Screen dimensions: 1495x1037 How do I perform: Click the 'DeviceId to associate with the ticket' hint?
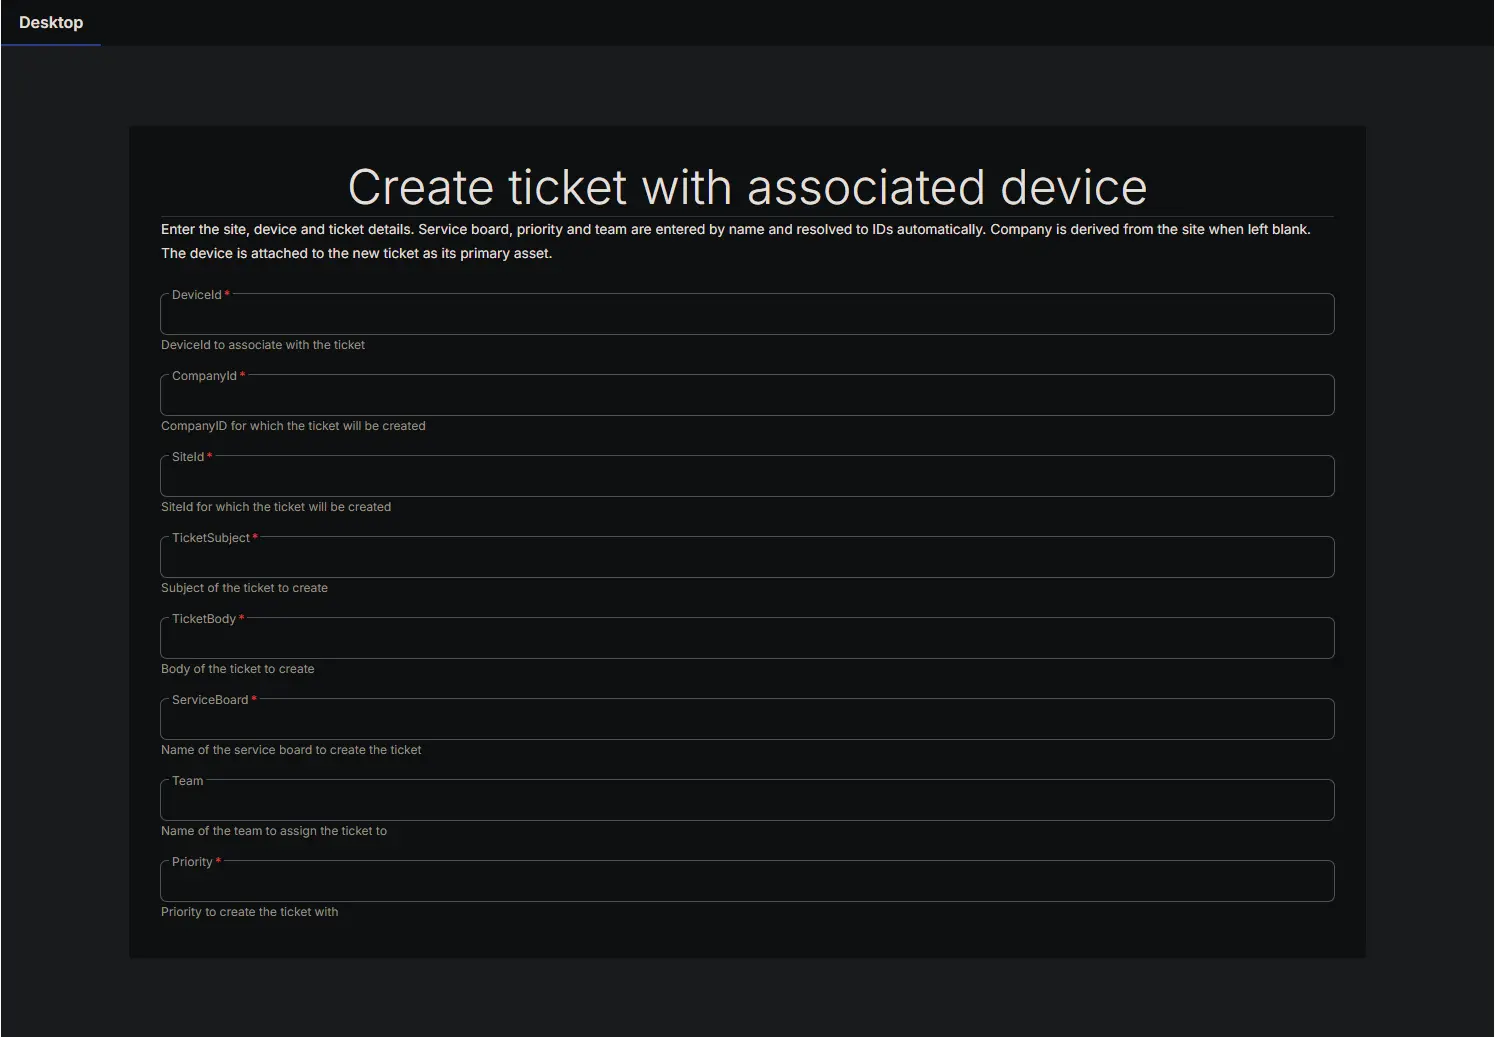point(263,345)
